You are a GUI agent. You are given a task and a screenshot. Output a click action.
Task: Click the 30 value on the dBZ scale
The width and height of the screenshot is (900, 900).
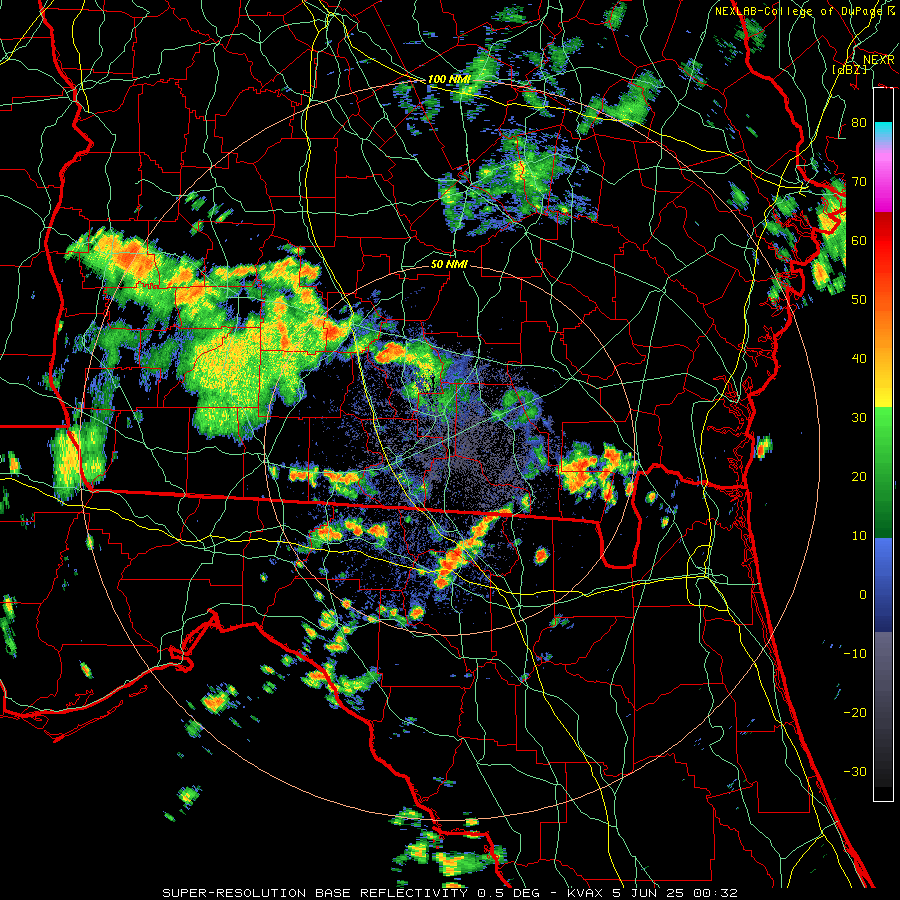coord(859,417)
